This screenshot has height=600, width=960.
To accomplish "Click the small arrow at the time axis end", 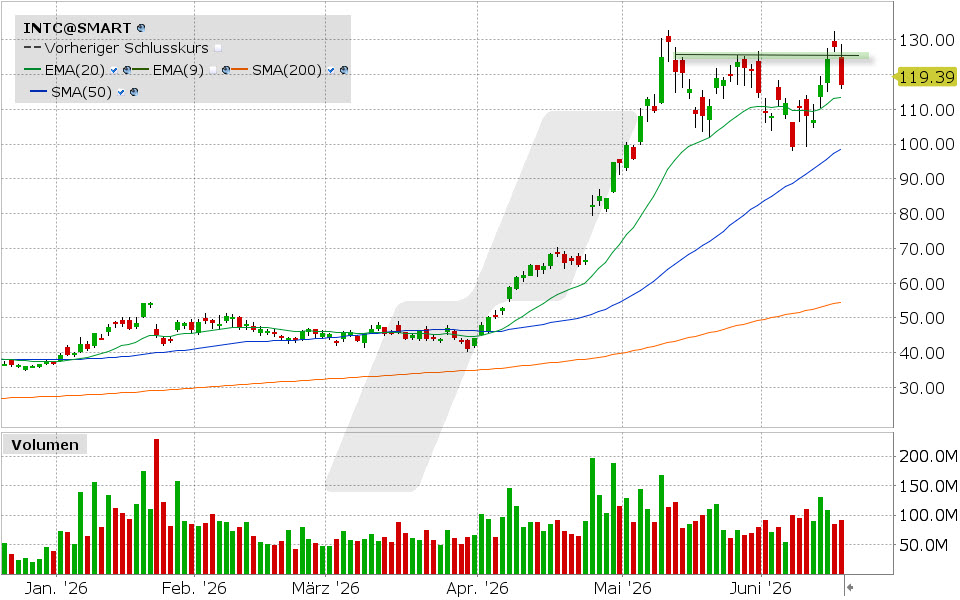I will pos(850,588).
